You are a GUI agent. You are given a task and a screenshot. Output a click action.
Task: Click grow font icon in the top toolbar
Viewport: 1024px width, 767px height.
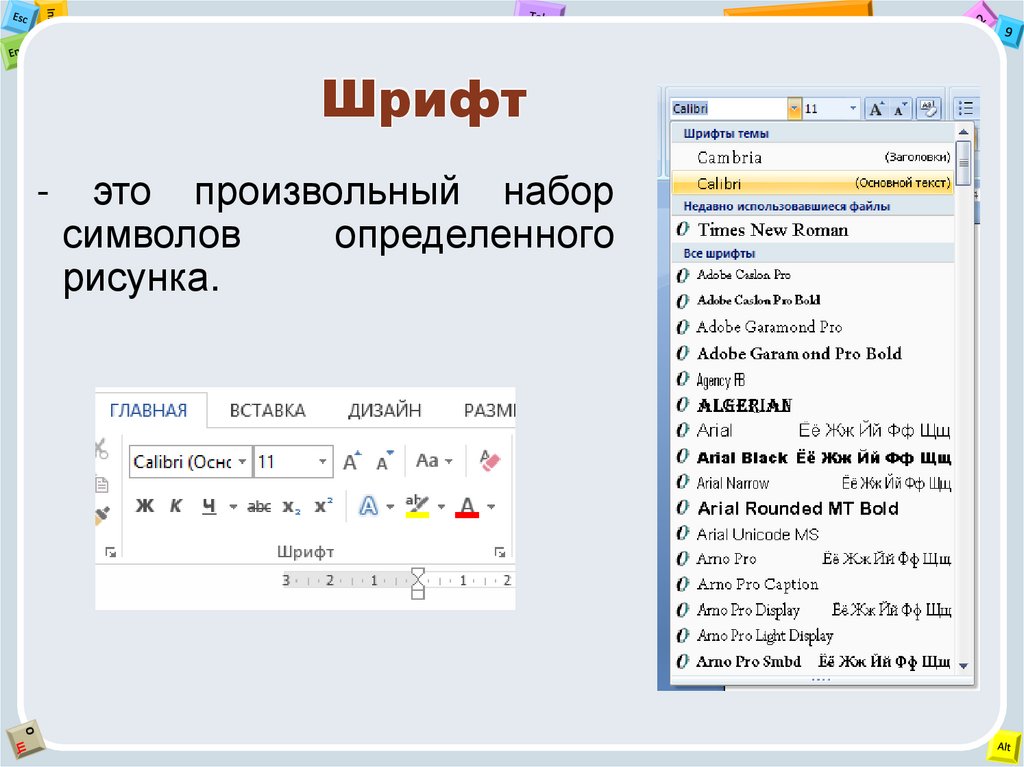click(876, 108)
